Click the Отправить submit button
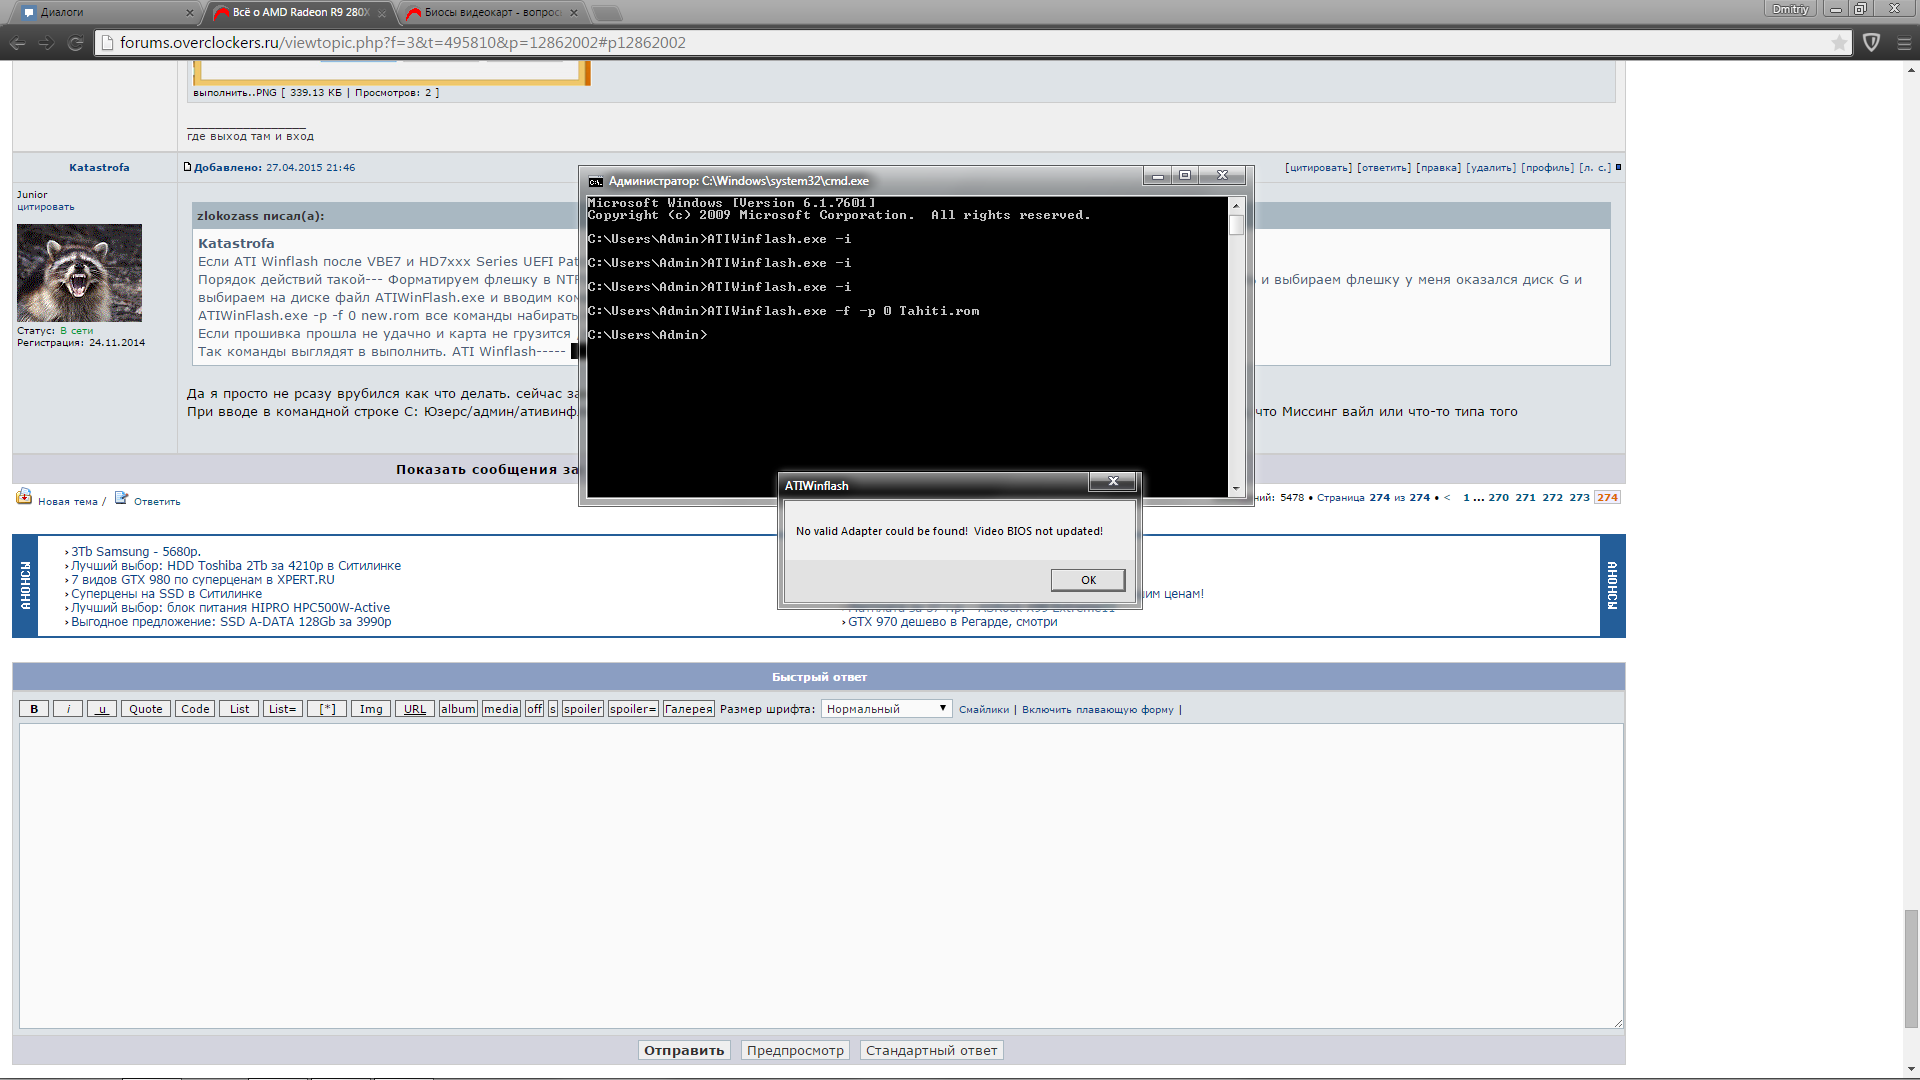 click(684, 1050)
